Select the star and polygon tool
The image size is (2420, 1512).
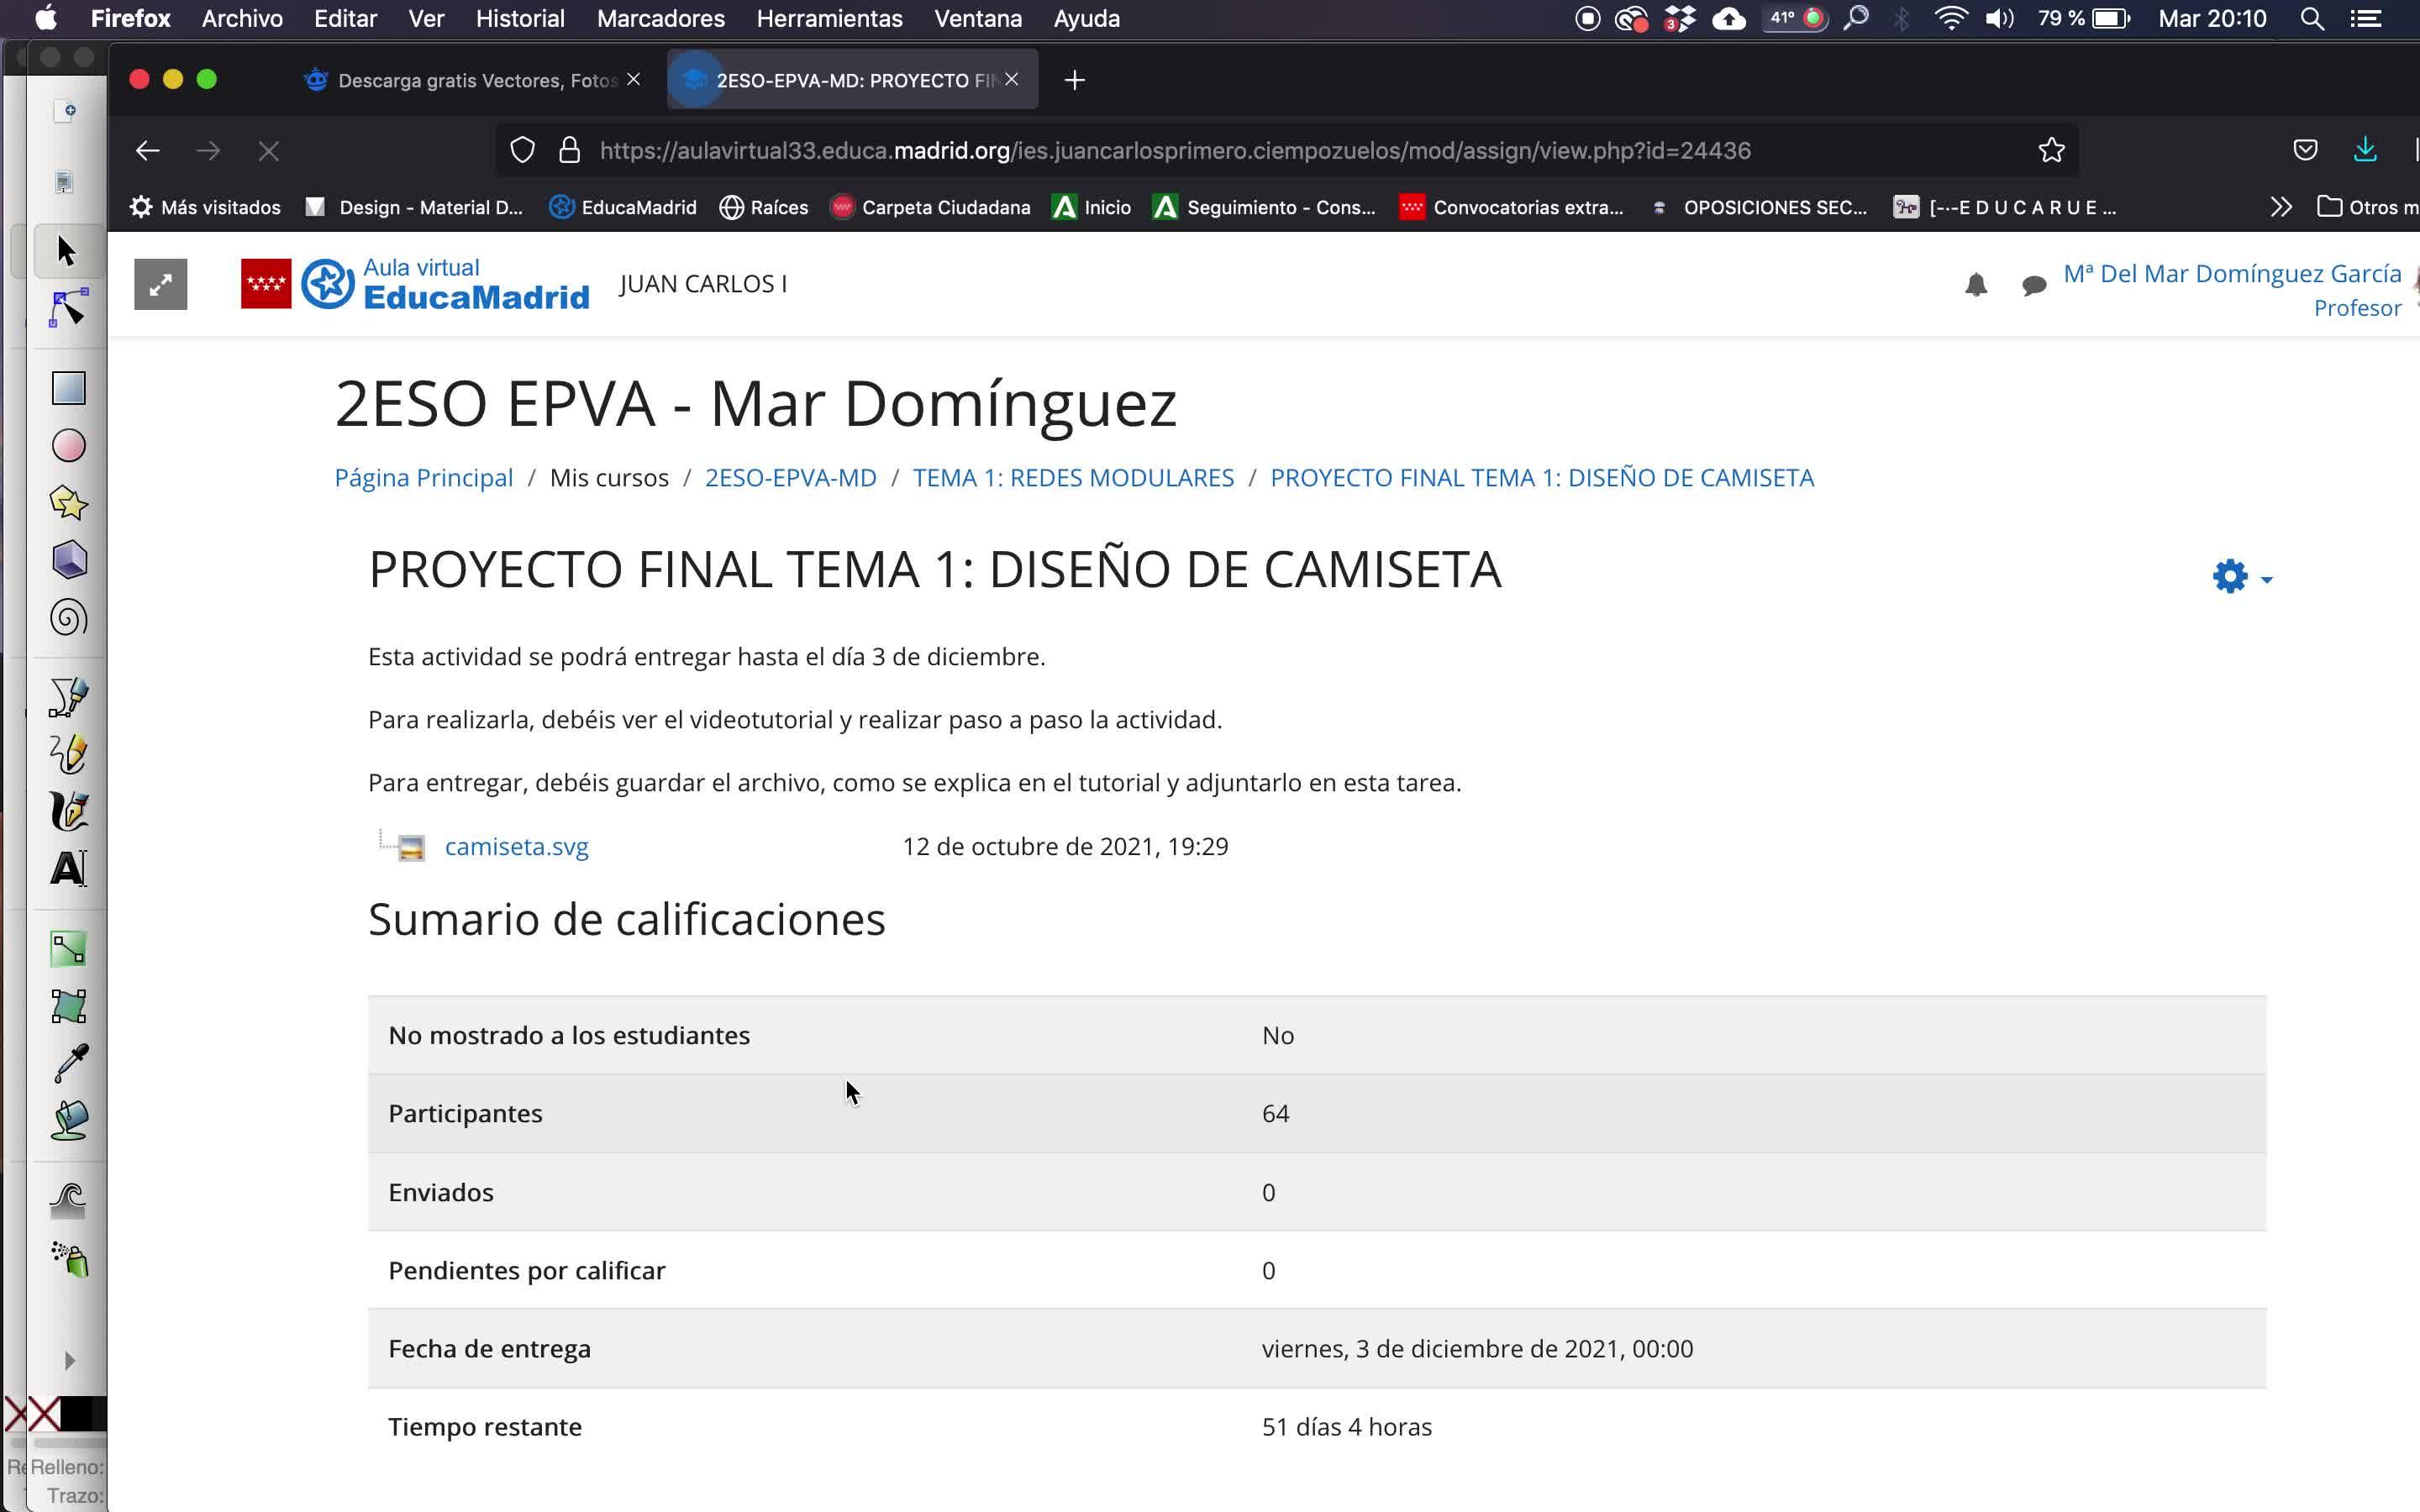68,503
